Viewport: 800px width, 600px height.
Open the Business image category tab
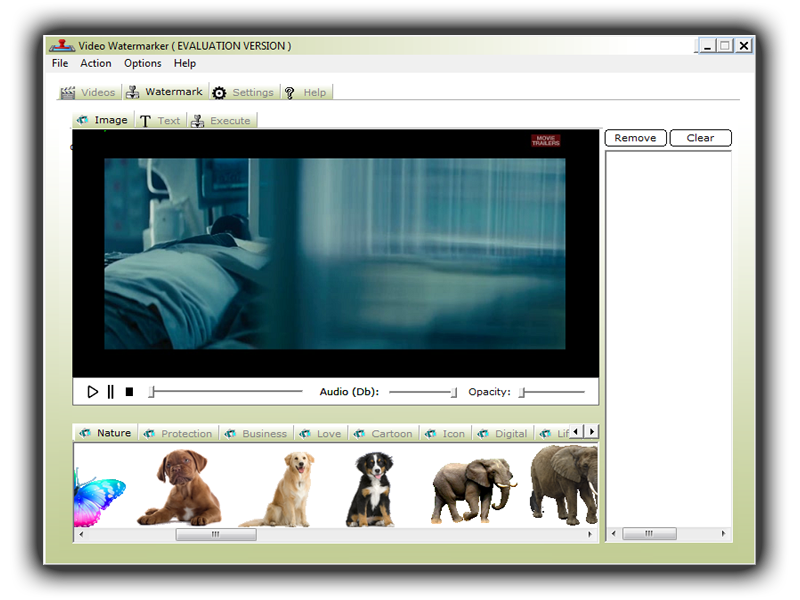pos(257,434)
